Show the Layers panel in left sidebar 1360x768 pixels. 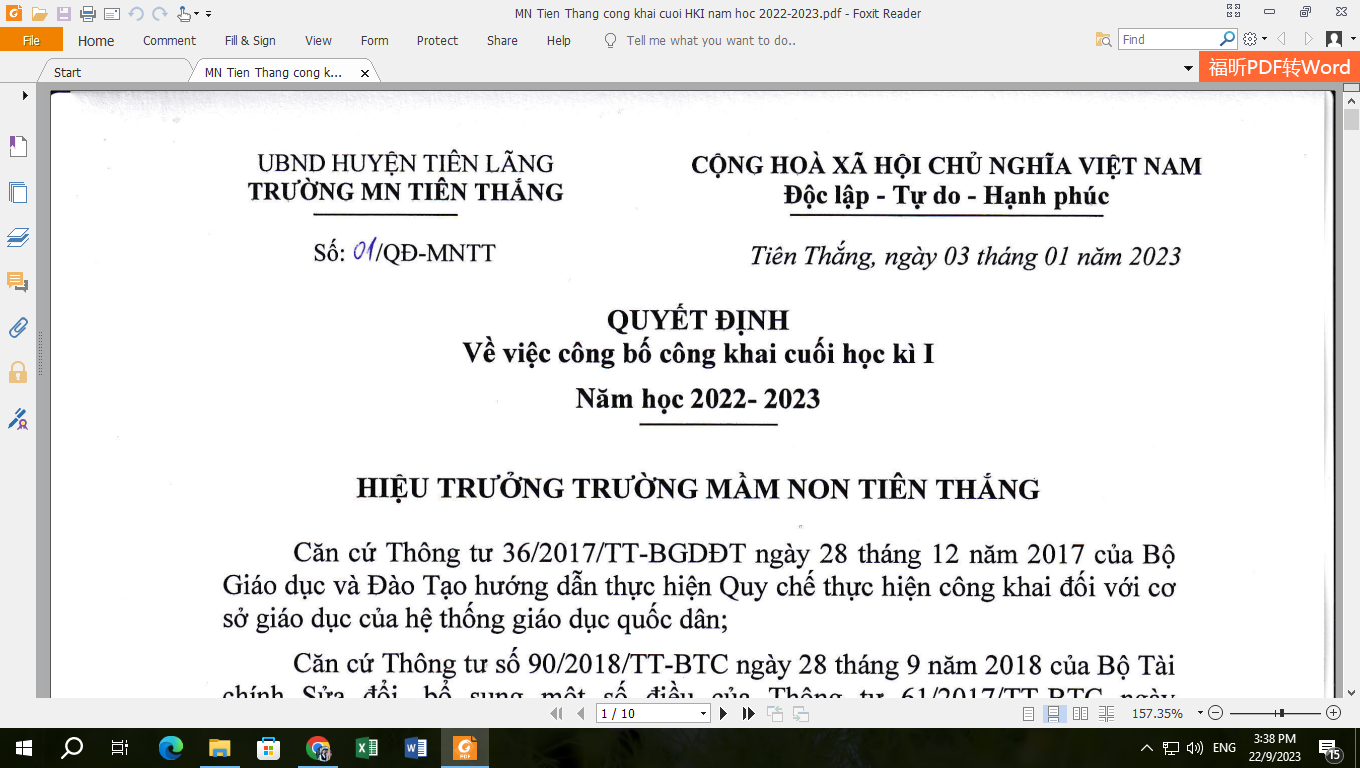[18, 238]
